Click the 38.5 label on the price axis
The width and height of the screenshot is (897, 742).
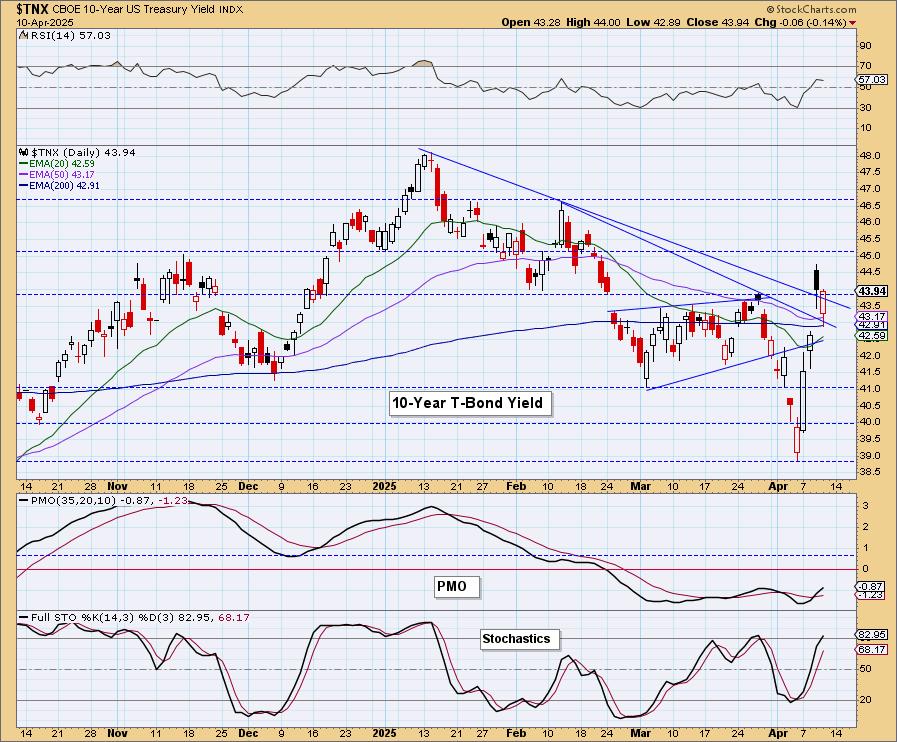point(870,472)
